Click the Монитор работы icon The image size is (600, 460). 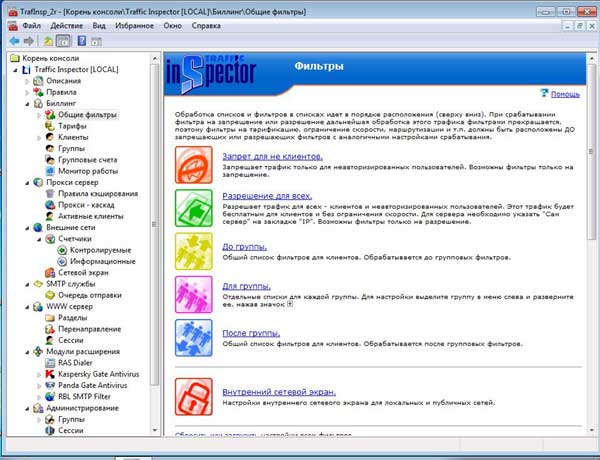click(50, 171)
